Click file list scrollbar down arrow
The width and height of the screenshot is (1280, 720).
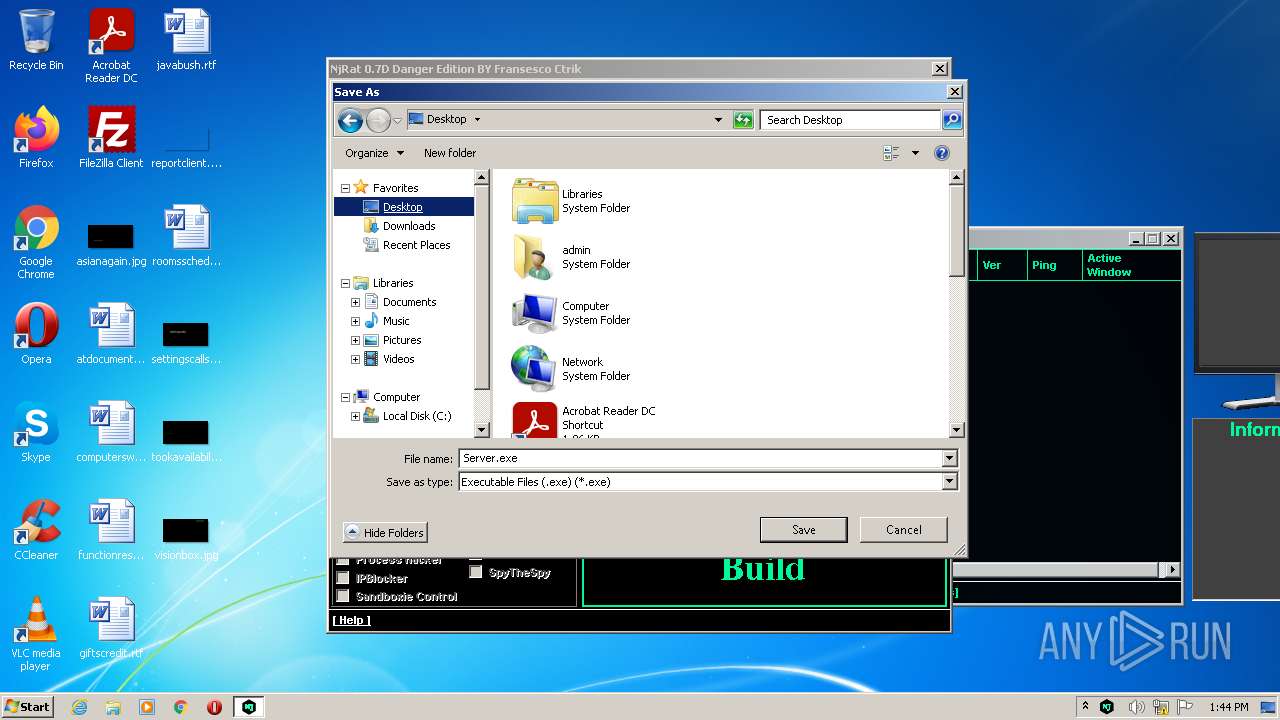coord(956,430)
